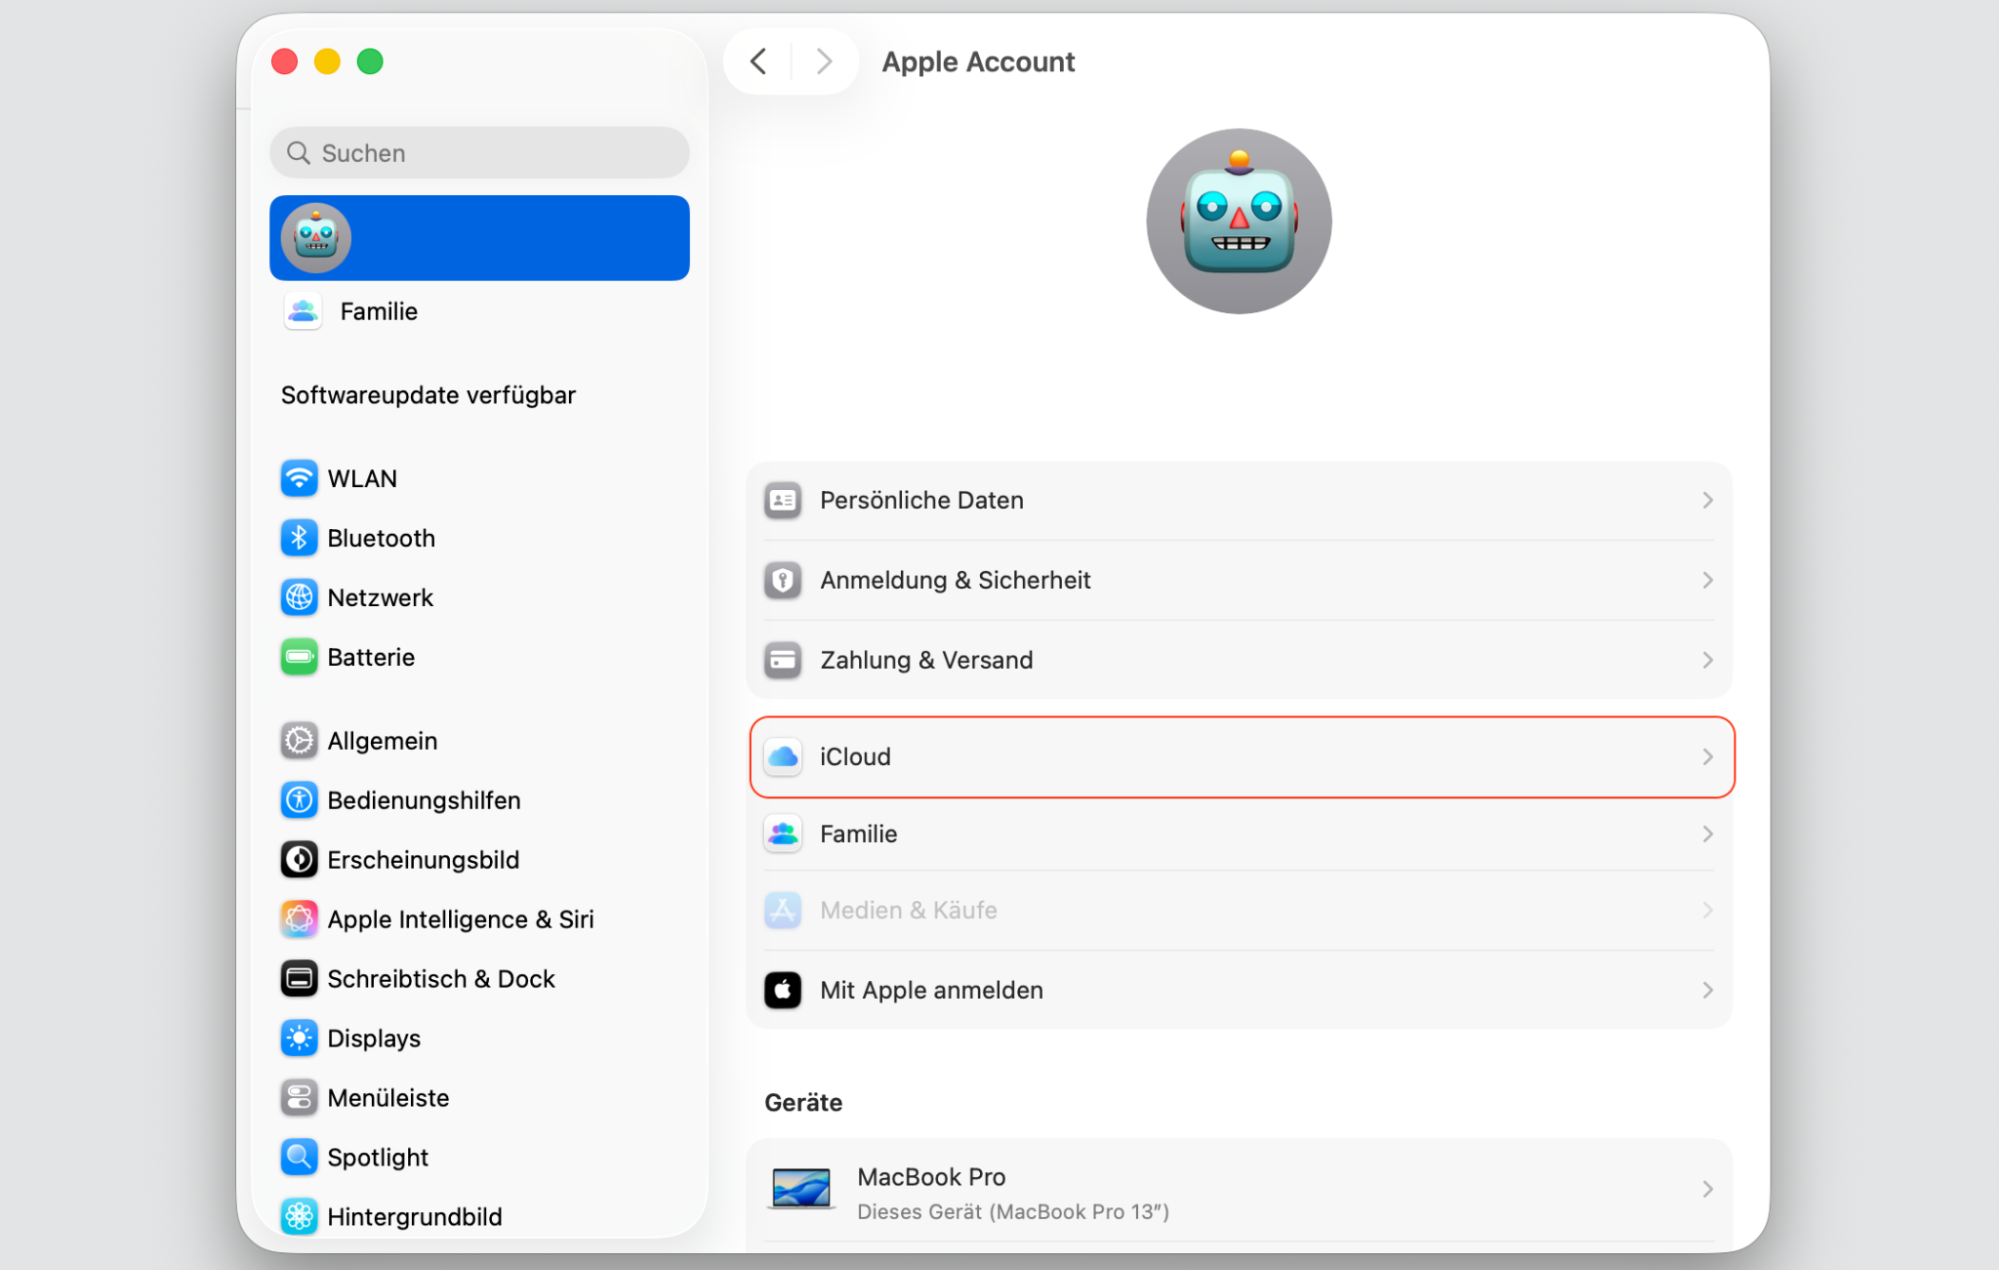Expand iCloud via its chevron
The height and width of the screenshot is (1270, 1999).
click(1707, 757)
